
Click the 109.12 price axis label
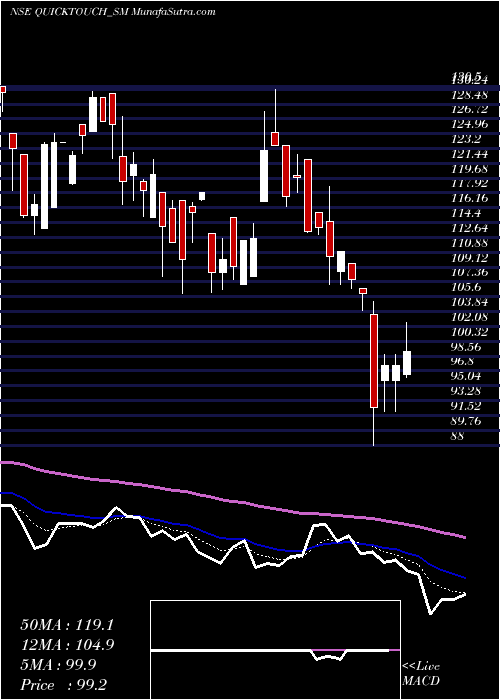(470, 258)
